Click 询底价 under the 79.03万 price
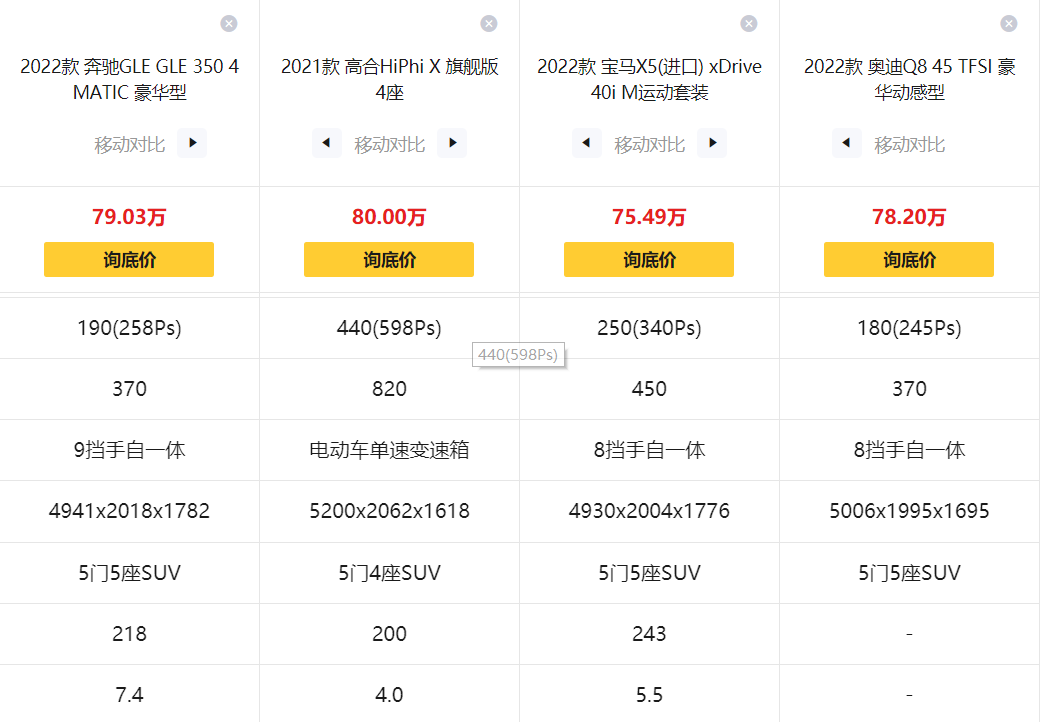The height and width of the screenshot is (722, 1040). coord(129,260)
